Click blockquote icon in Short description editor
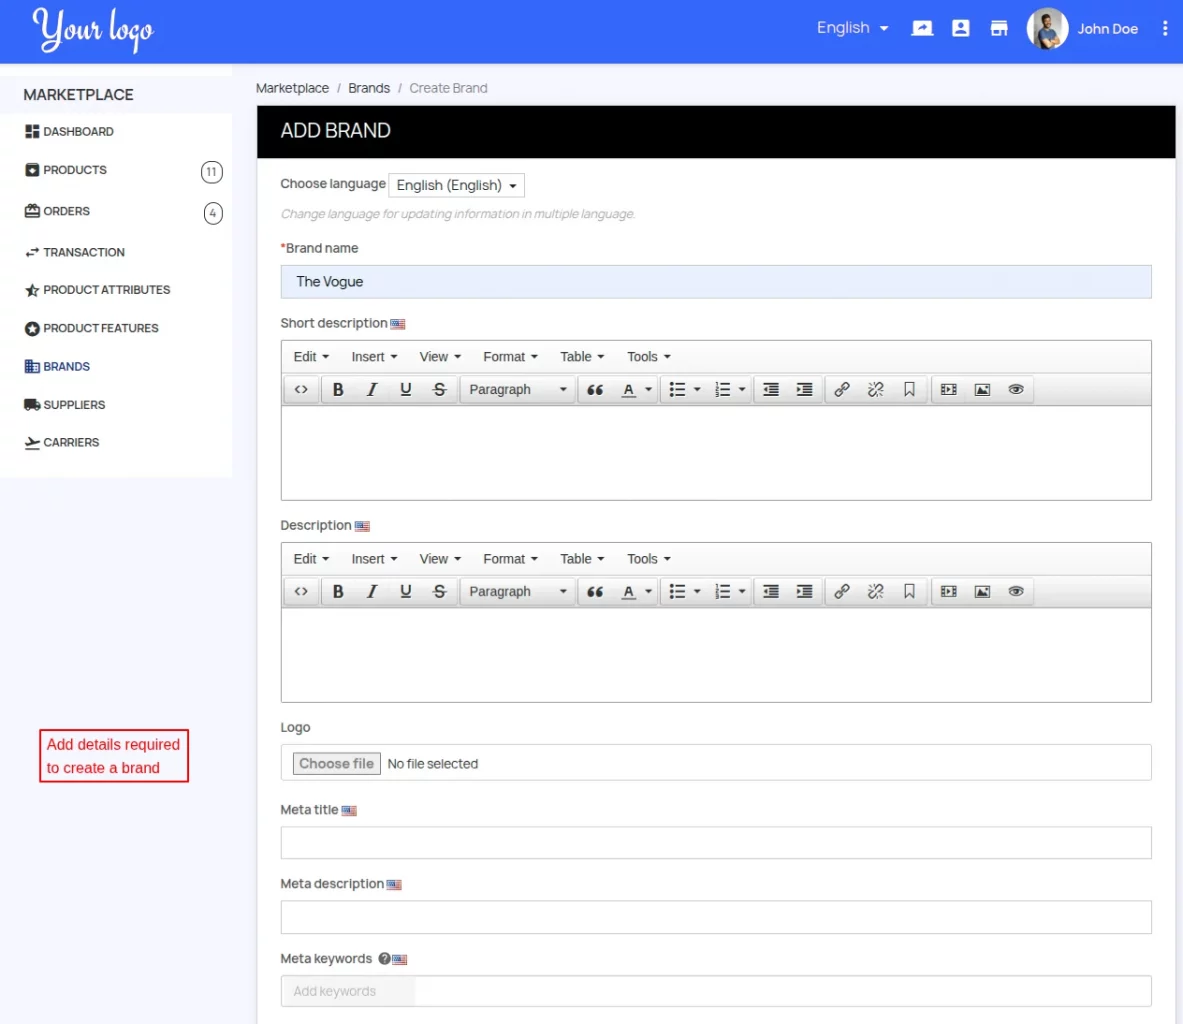This screenshot has width=1183, height=1024. pos(595,390)
